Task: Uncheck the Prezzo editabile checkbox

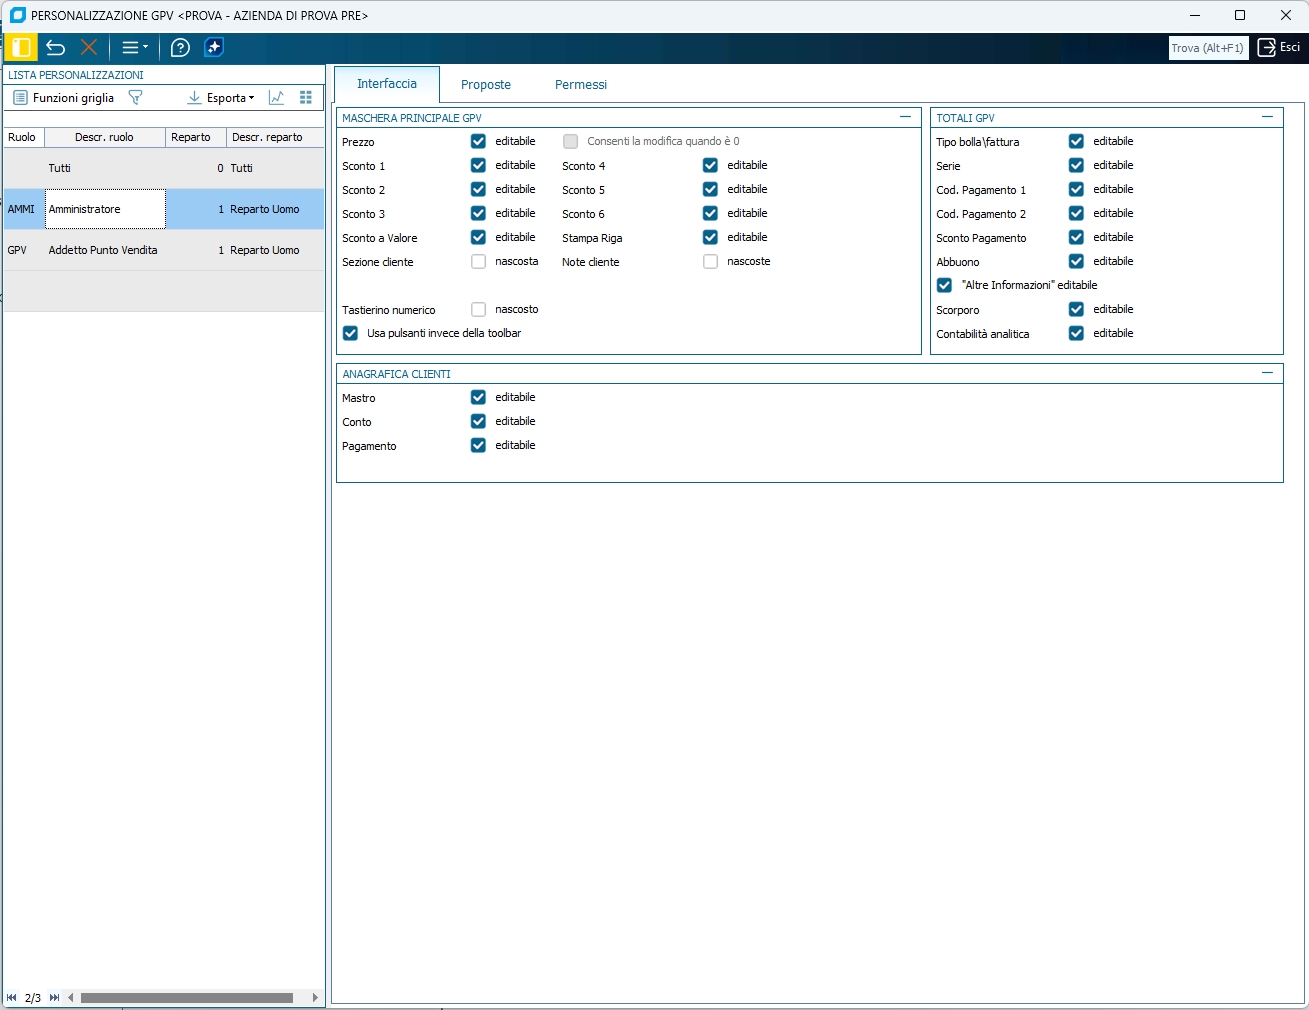Action: (x=478, y=141)
